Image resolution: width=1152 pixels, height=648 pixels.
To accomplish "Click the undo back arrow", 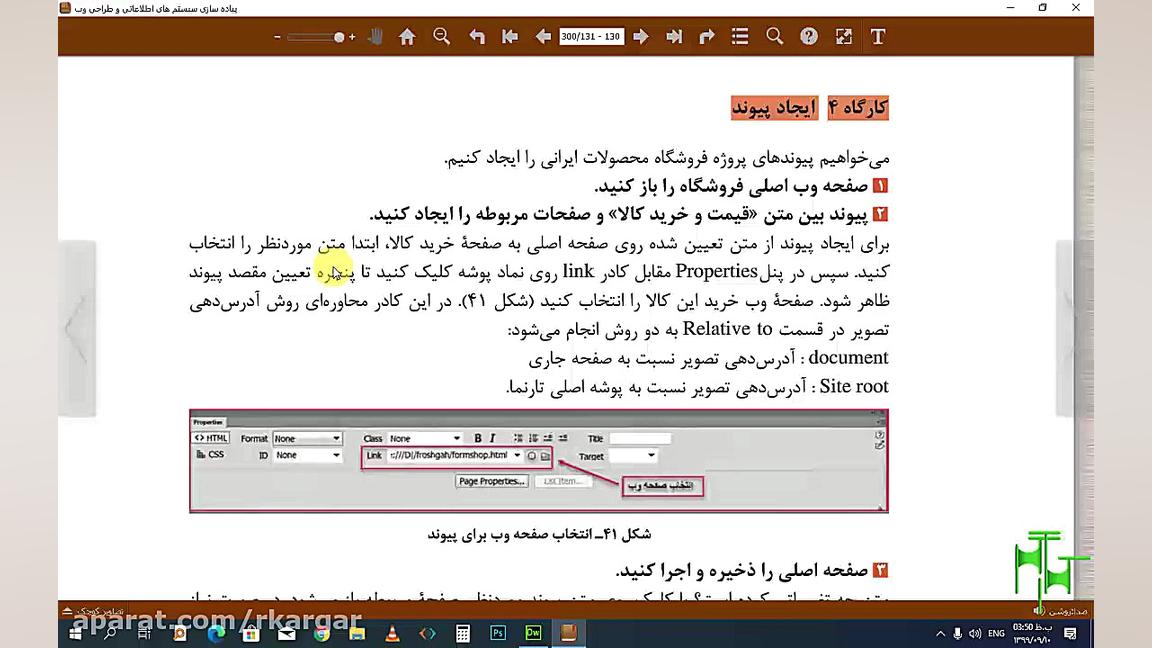I will pyautogui.click(x=475, y=36).
